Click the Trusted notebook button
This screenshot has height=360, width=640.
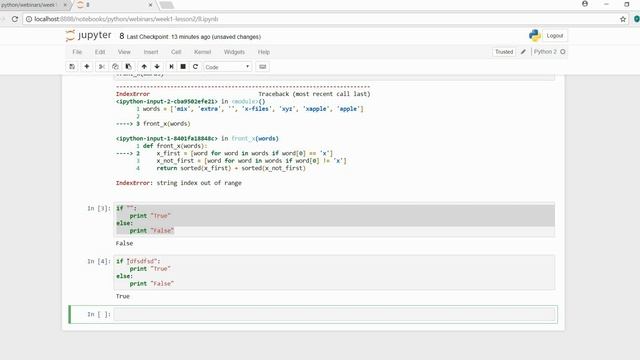tap(504, 52)
